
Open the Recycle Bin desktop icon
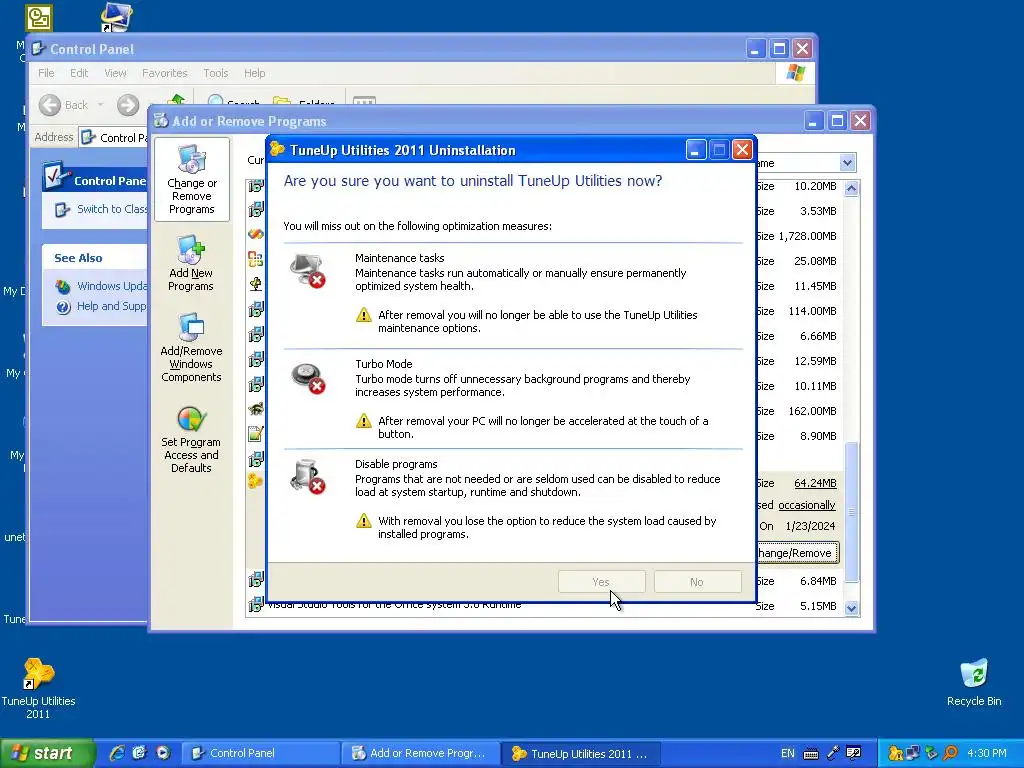point(974,682)
